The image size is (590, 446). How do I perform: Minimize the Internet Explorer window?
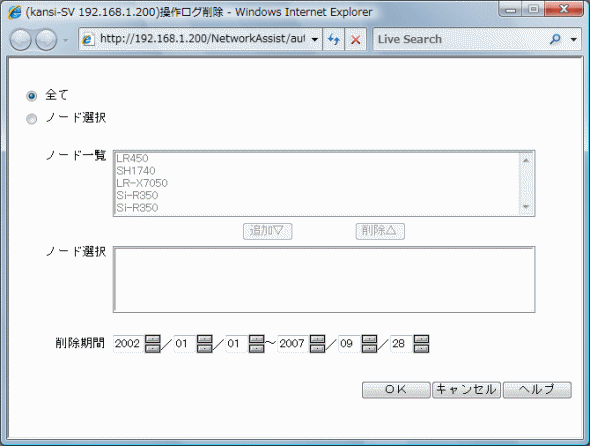point(511,9)
